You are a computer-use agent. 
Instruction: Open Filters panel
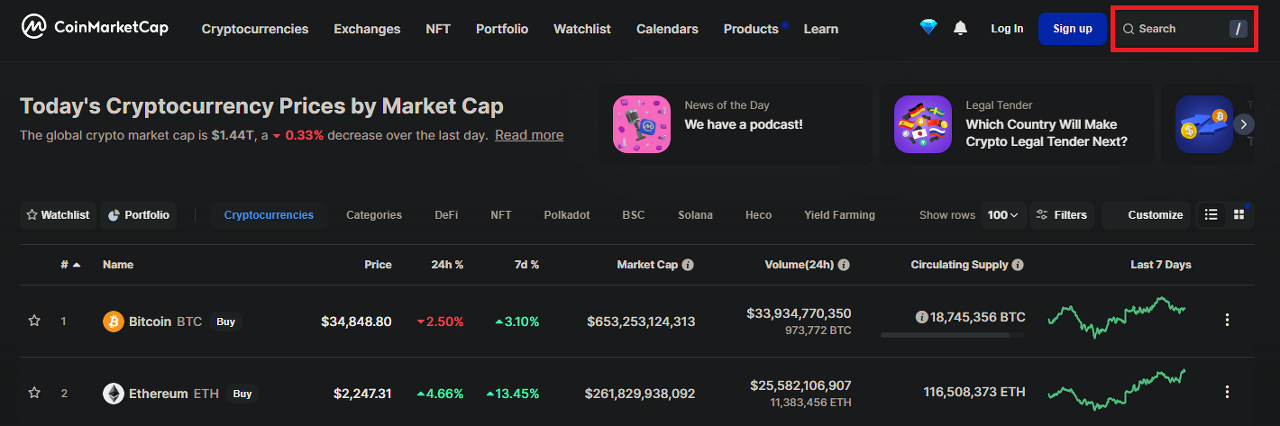1061,215
